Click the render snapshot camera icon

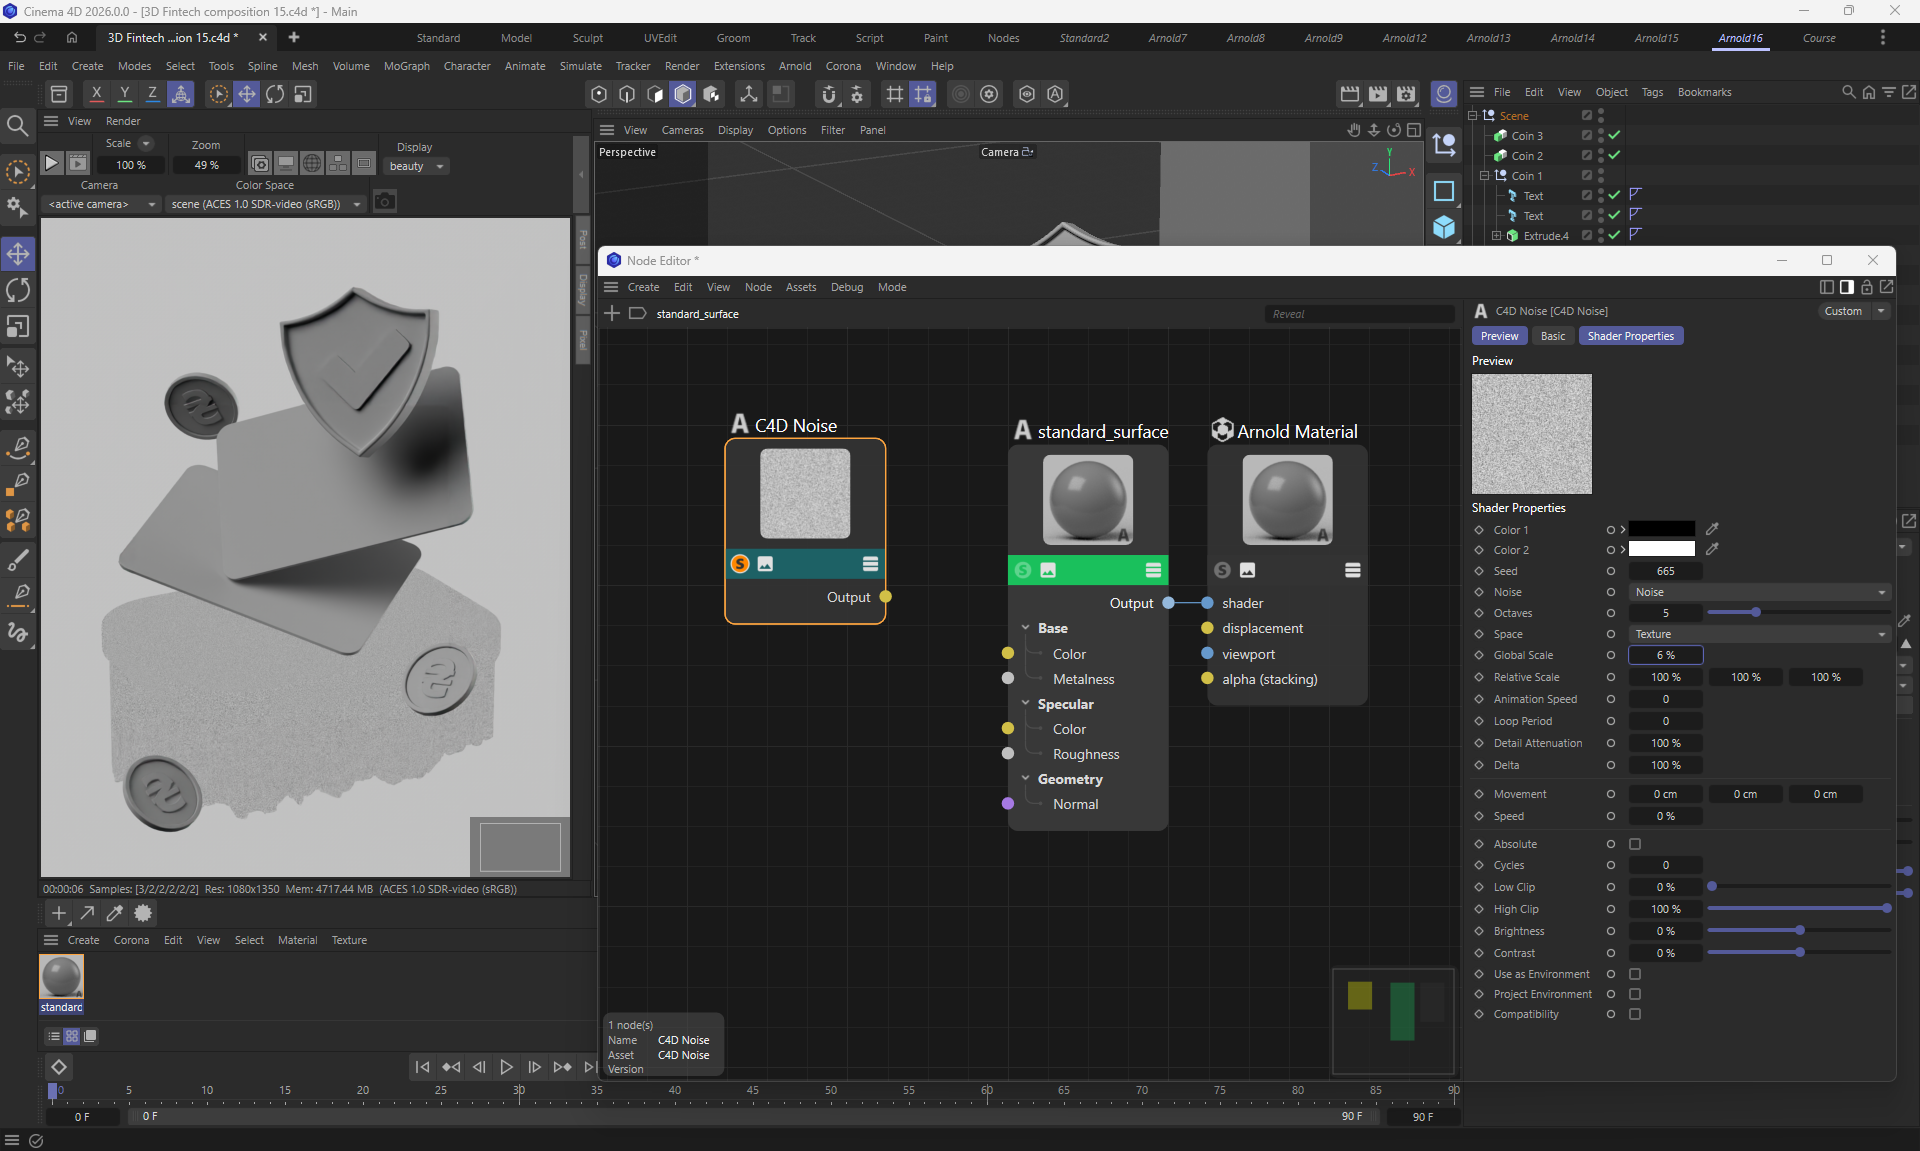coord(385,203)
